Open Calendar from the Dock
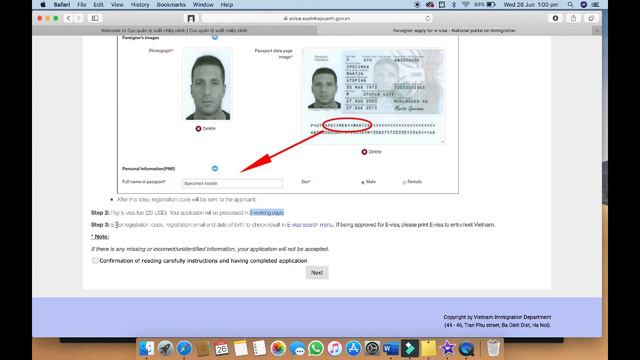 222,349
